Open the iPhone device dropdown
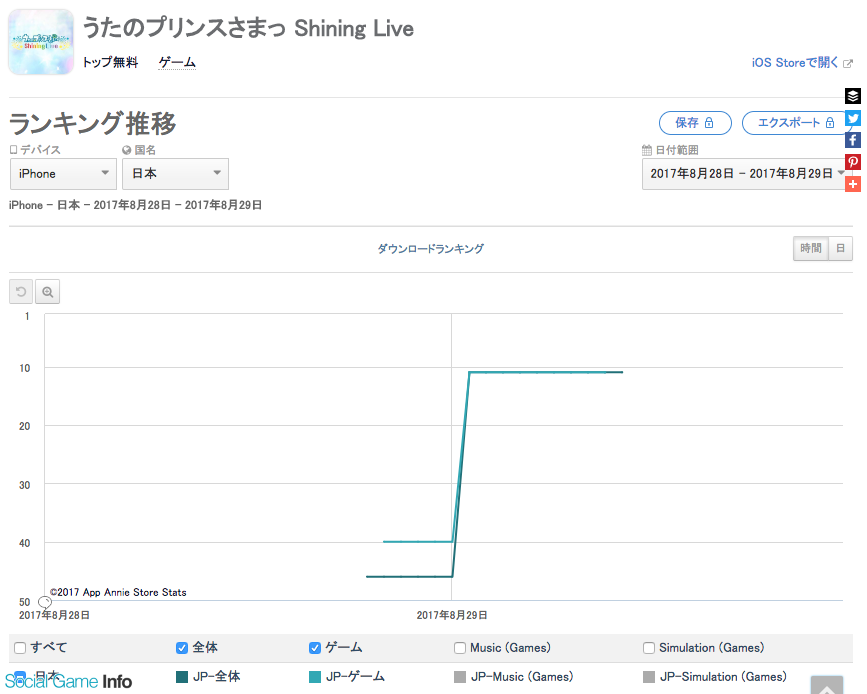Viewport: 867px width, 694px height. 64,174
